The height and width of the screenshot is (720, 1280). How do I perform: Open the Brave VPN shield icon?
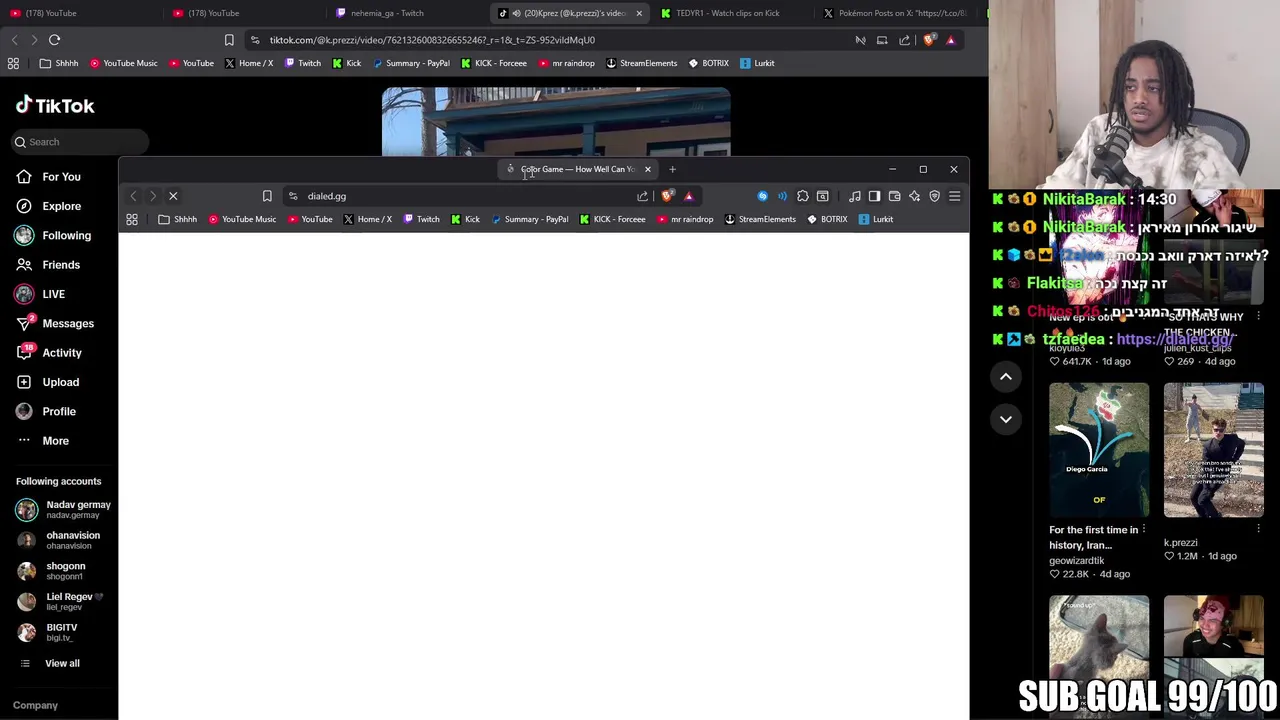[935, 196]
